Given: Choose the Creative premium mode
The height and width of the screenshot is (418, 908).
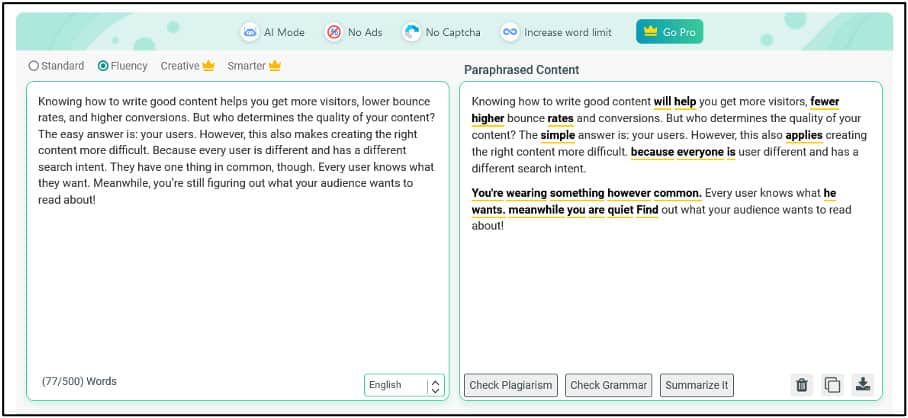Looking at the screenshot, I should [187, 66].
